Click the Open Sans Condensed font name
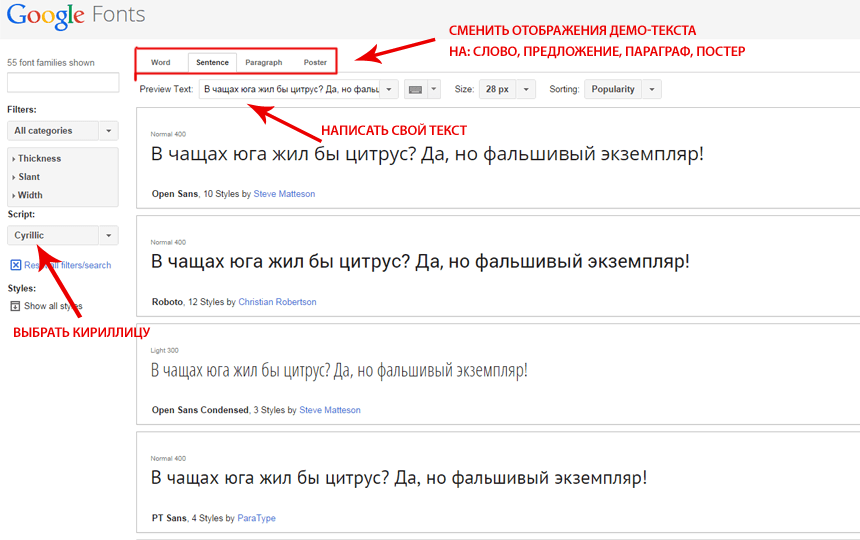The height and width of the screenshot is (540, 860). click(200, 410)
